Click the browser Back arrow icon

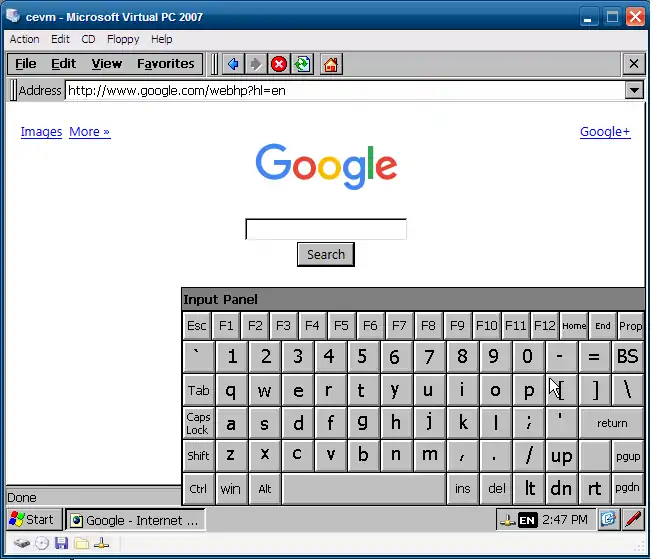[233, 64]
